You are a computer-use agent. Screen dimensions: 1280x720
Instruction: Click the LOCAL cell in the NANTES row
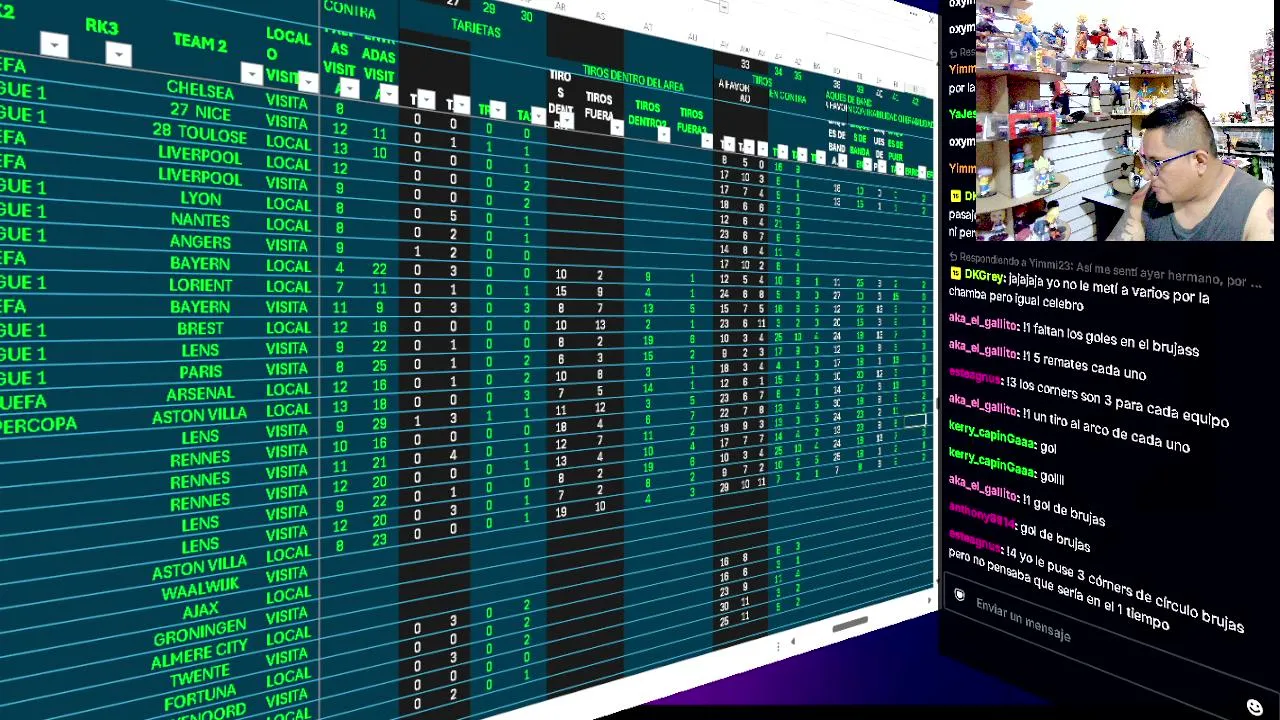(x=288, y=225)
